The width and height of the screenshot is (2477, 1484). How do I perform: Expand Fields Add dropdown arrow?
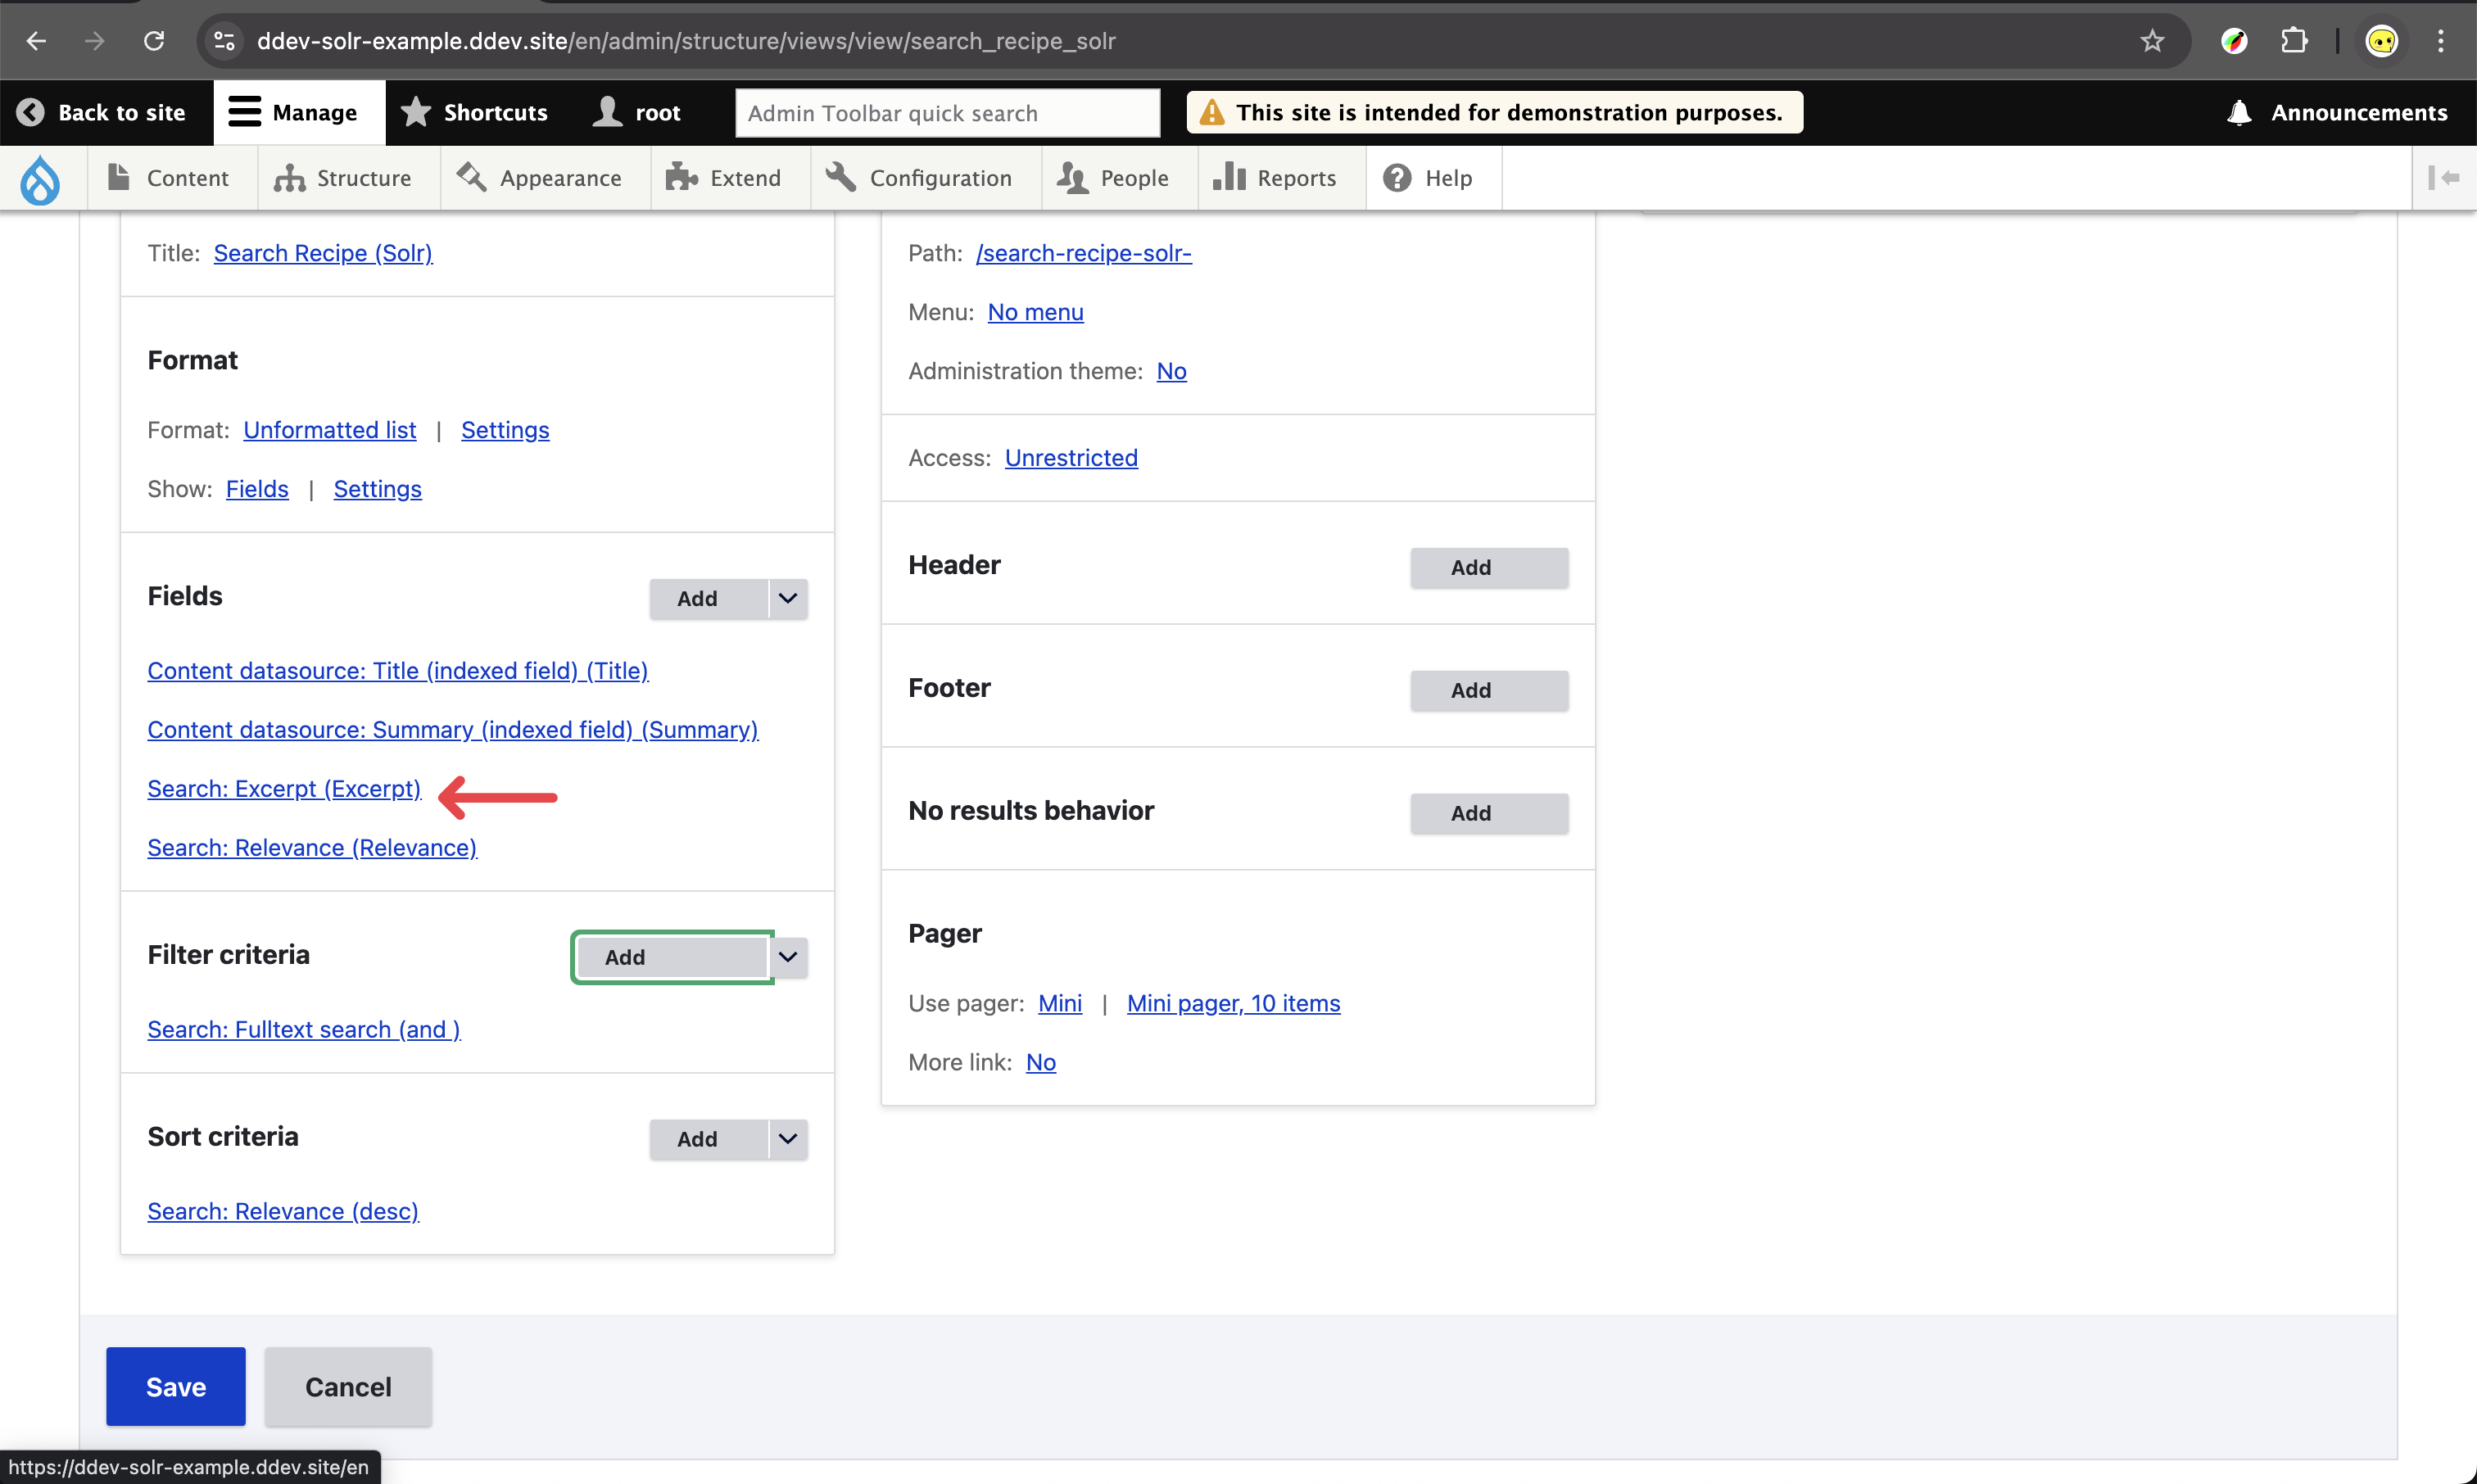click(x=788, y=598)
